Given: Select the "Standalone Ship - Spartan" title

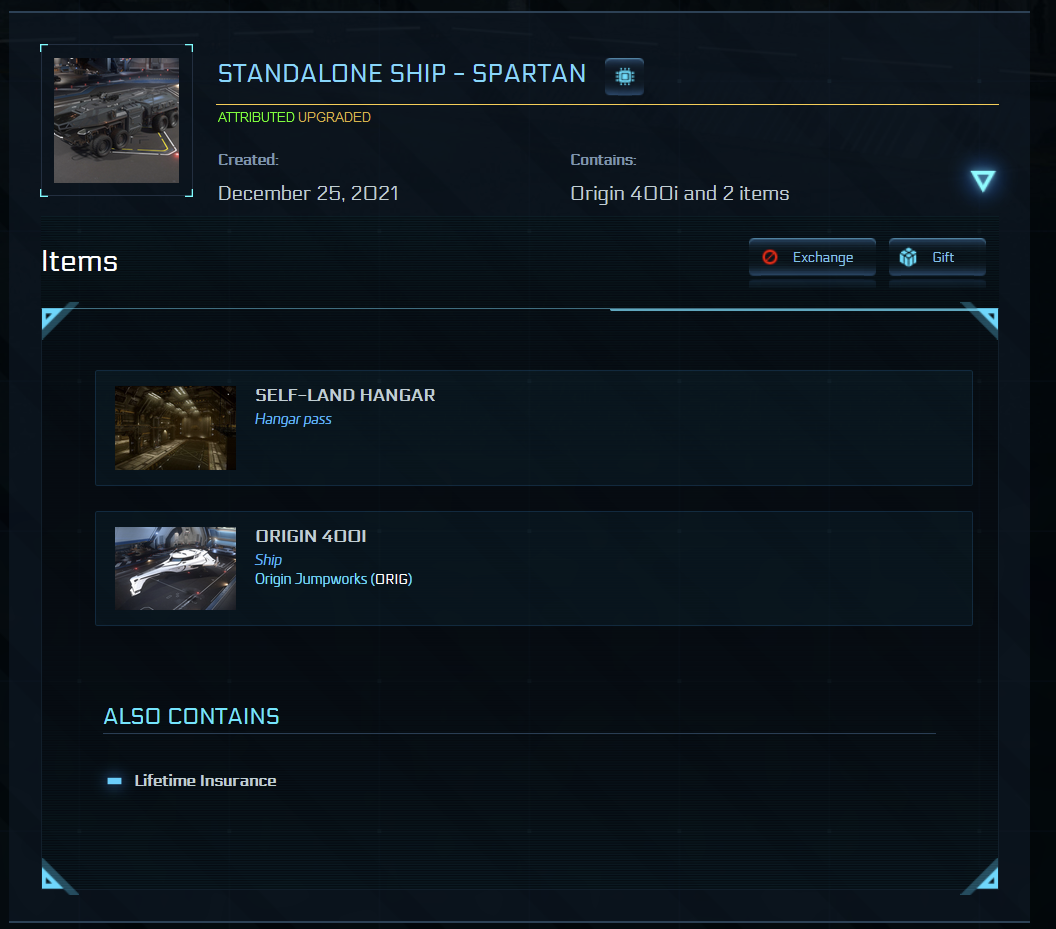Looking at the screenshot, I should [x=402, y=74].
